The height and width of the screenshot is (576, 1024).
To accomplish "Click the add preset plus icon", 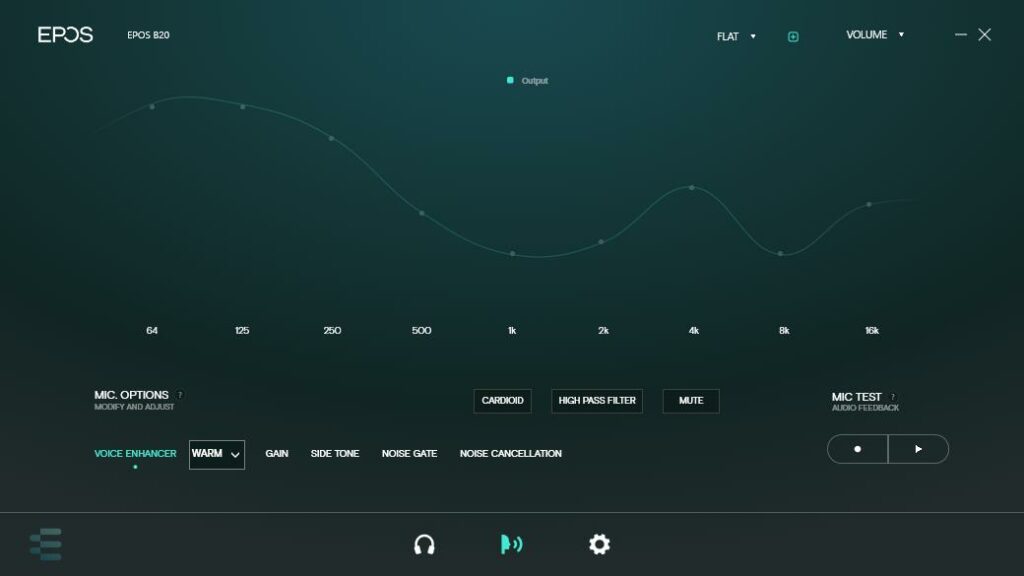I will (x=793, y=37).
